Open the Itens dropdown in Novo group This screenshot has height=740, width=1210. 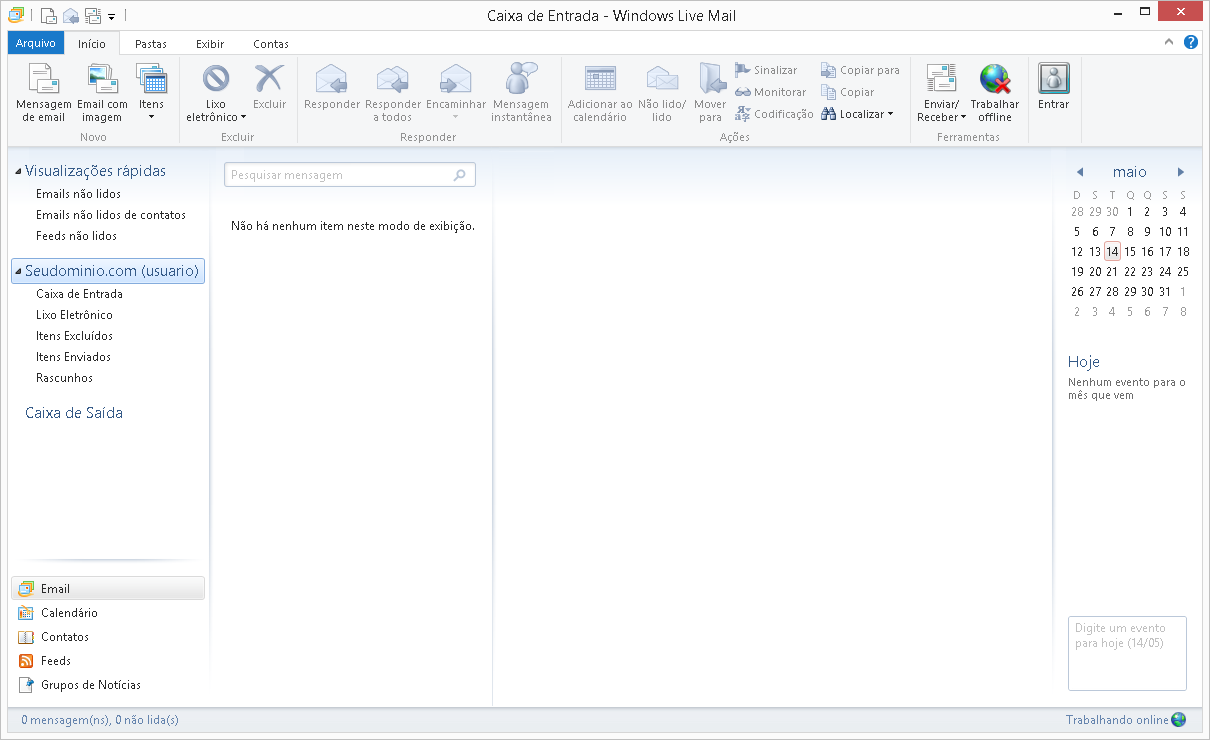[151, 116]
